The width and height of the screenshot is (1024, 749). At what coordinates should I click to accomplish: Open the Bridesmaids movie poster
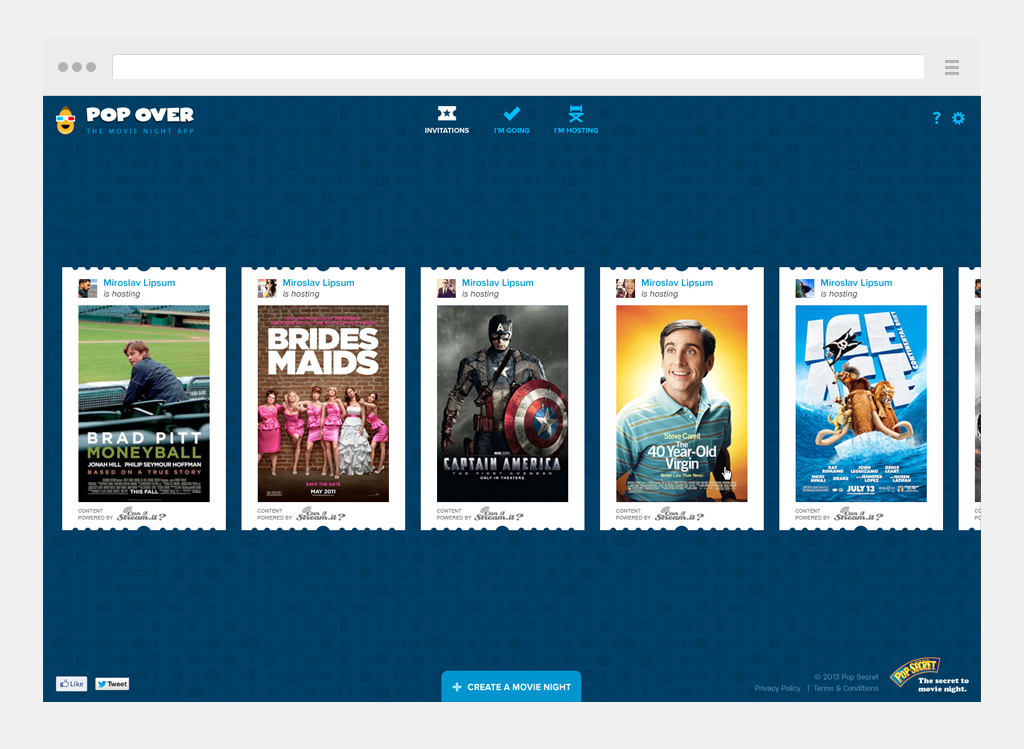(x=323, y=403)
